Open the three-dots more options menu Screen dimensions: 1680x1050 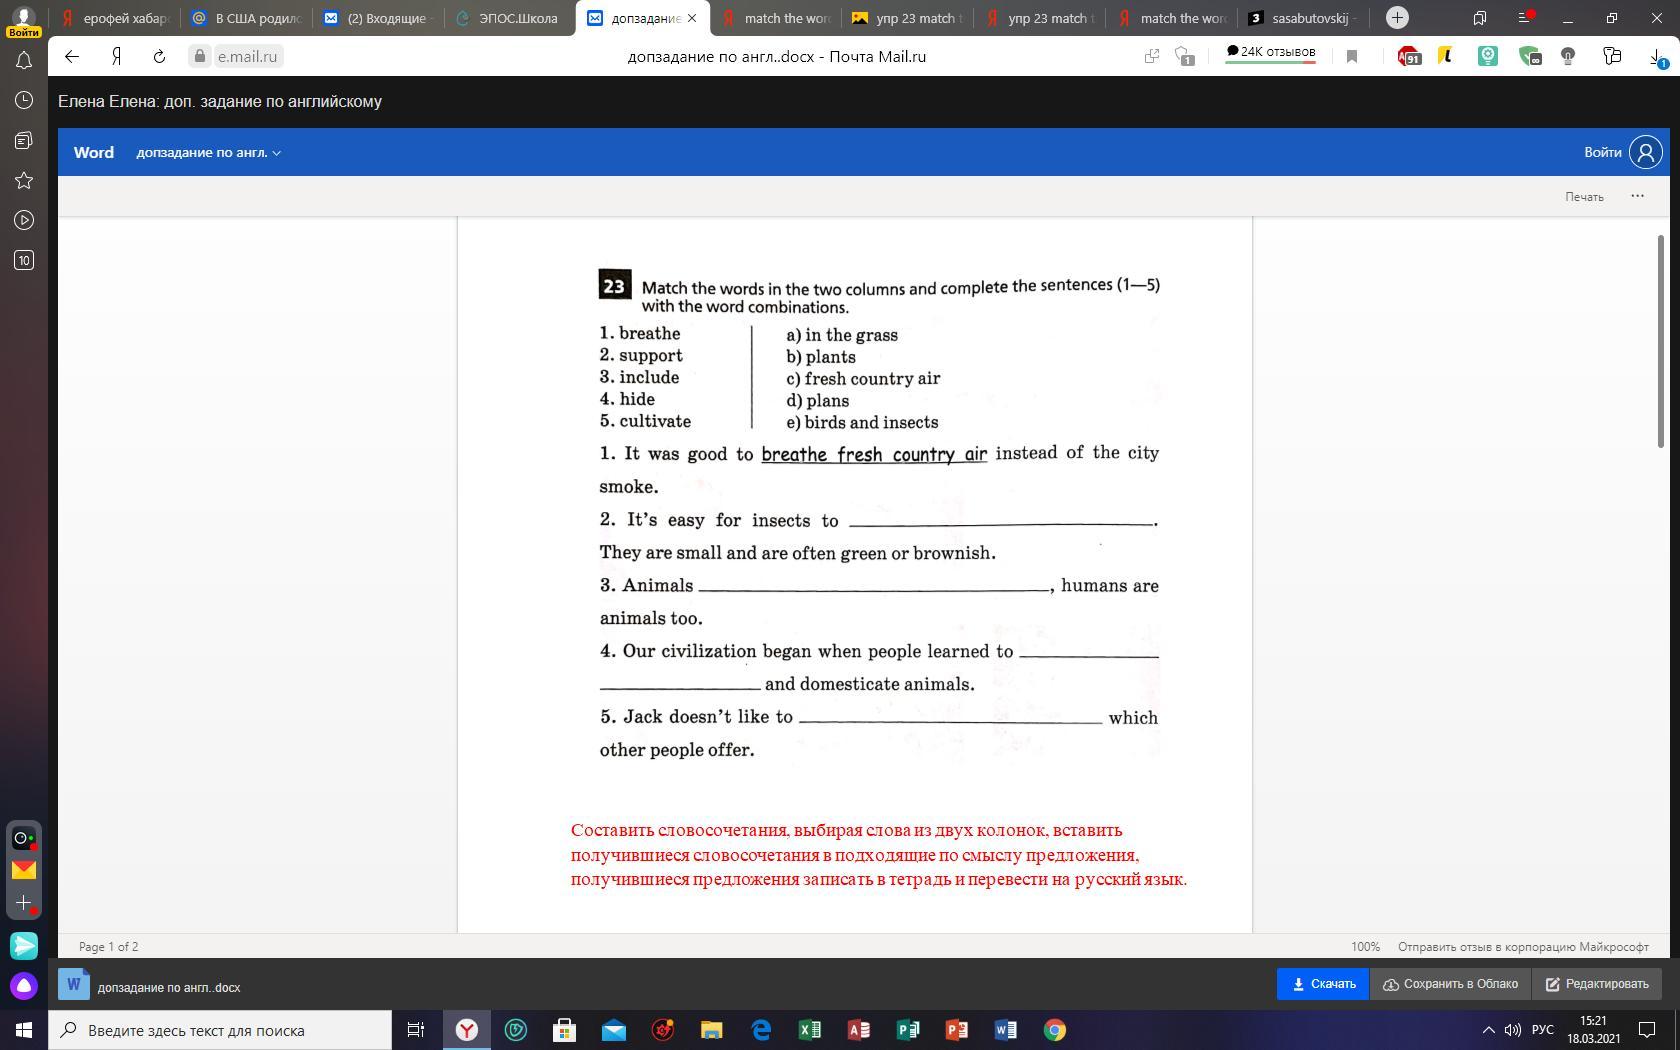pos(1637,196)
